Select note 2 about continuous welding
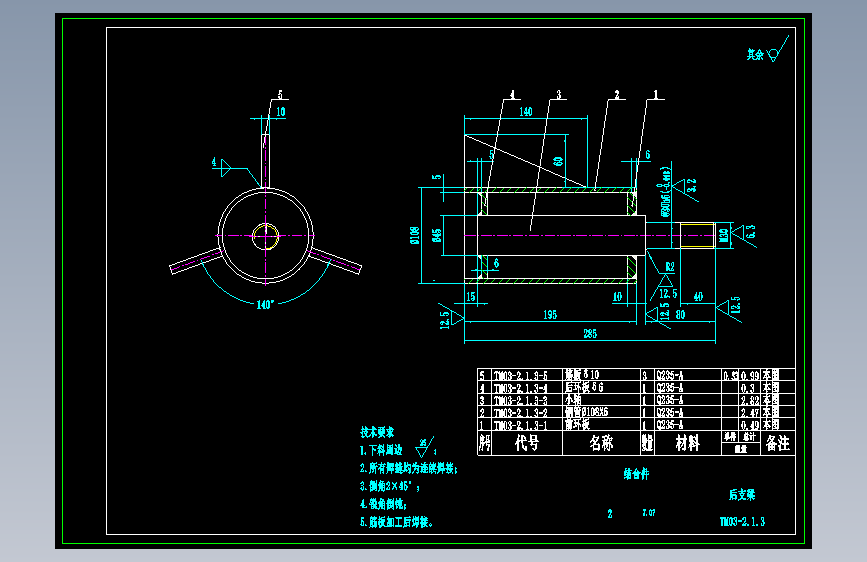 click(x=409, y=469)
